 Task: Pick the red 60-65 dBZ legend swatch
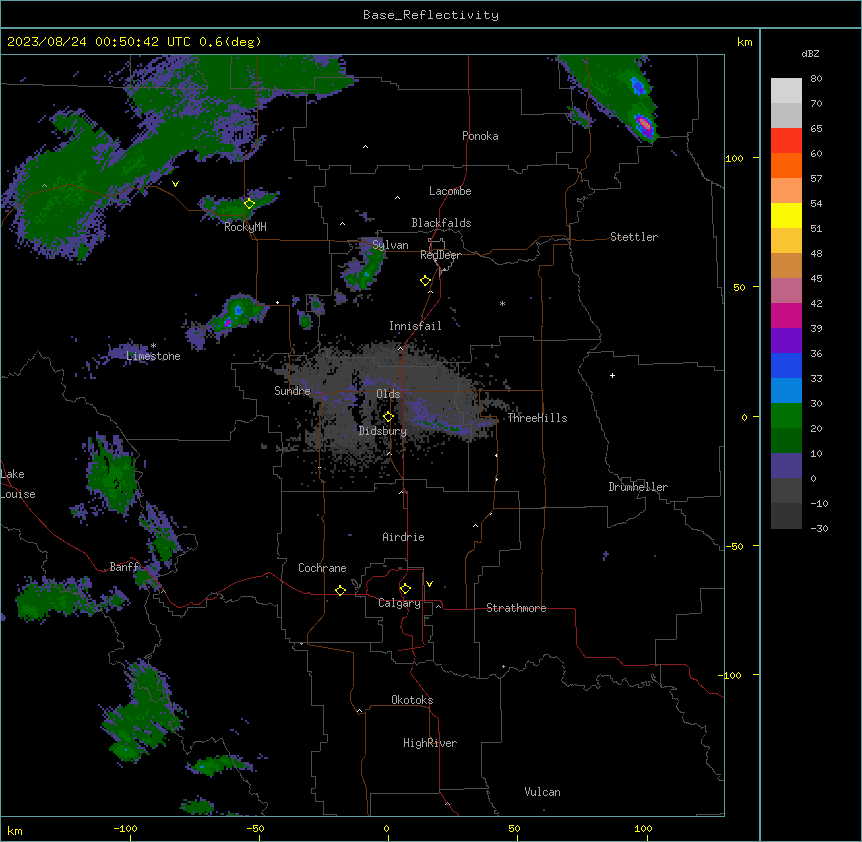click(786, 141)
